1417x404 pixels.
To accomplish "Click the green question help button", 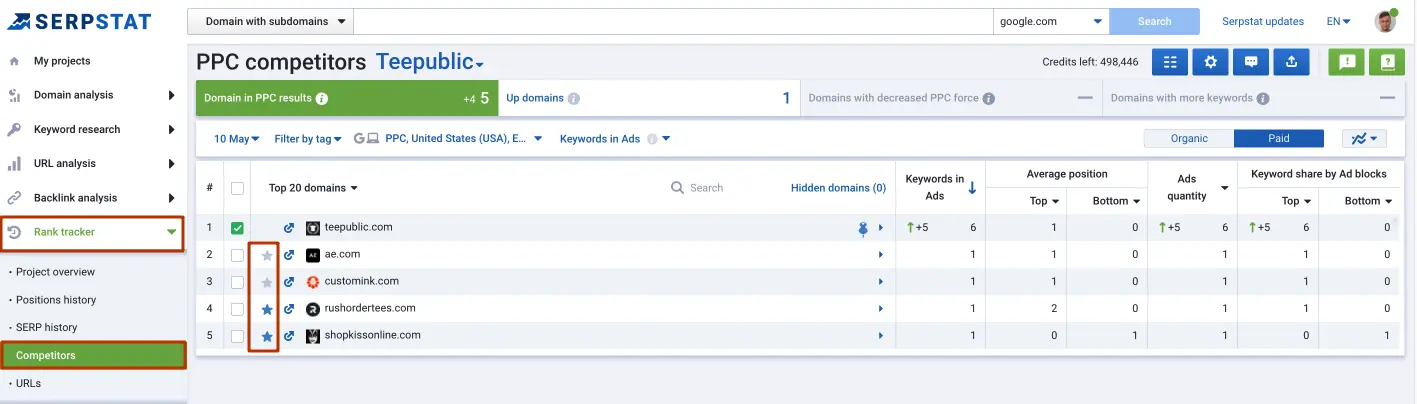I will [x=1387, y=62].
